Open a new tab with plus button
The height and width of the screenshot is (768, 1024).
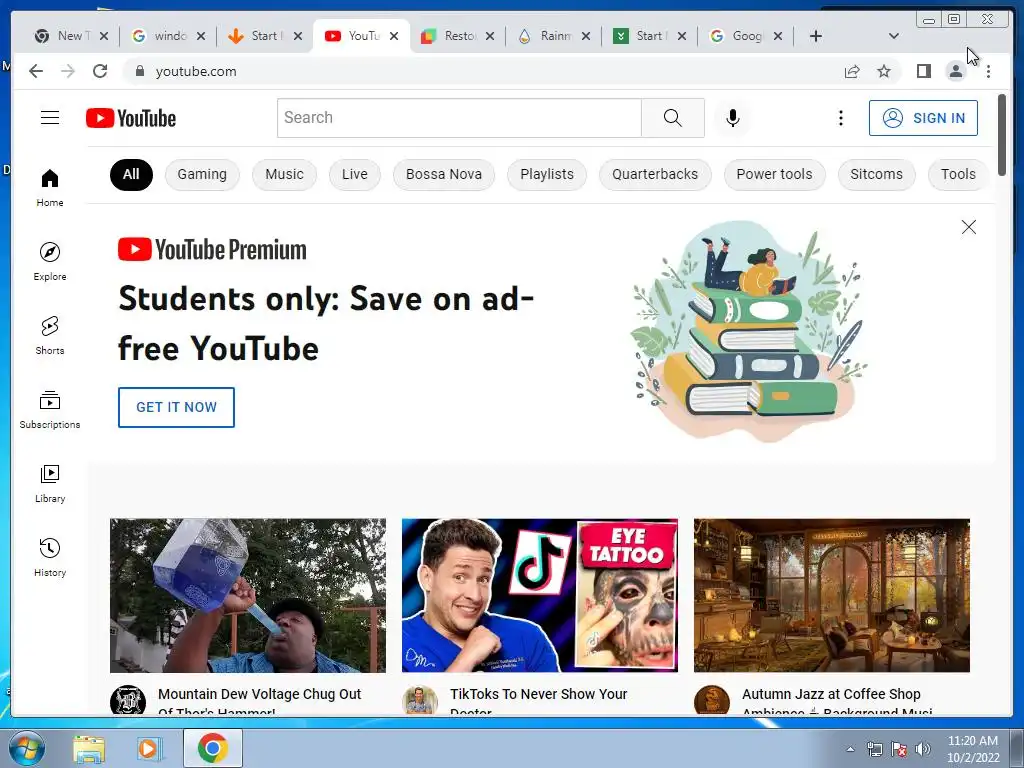click(x=816, y=36)
